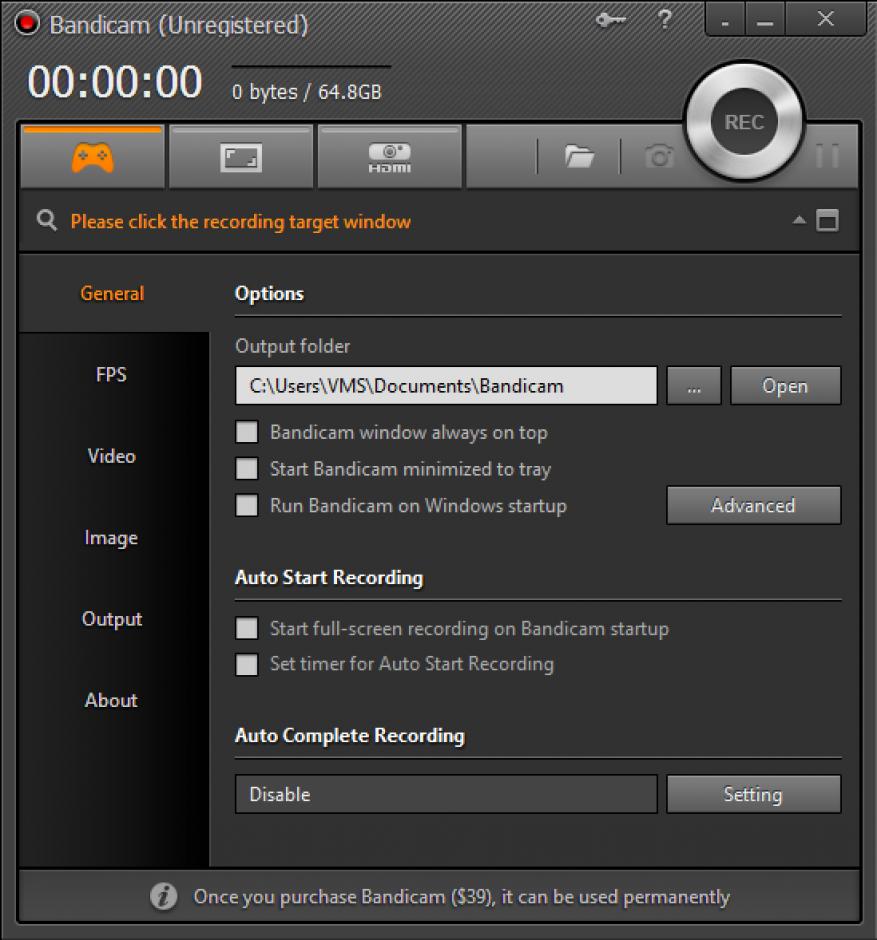Enable Set timer for Auto Start Recording
This screenshot has width=877, height=940.
[246, 664]
